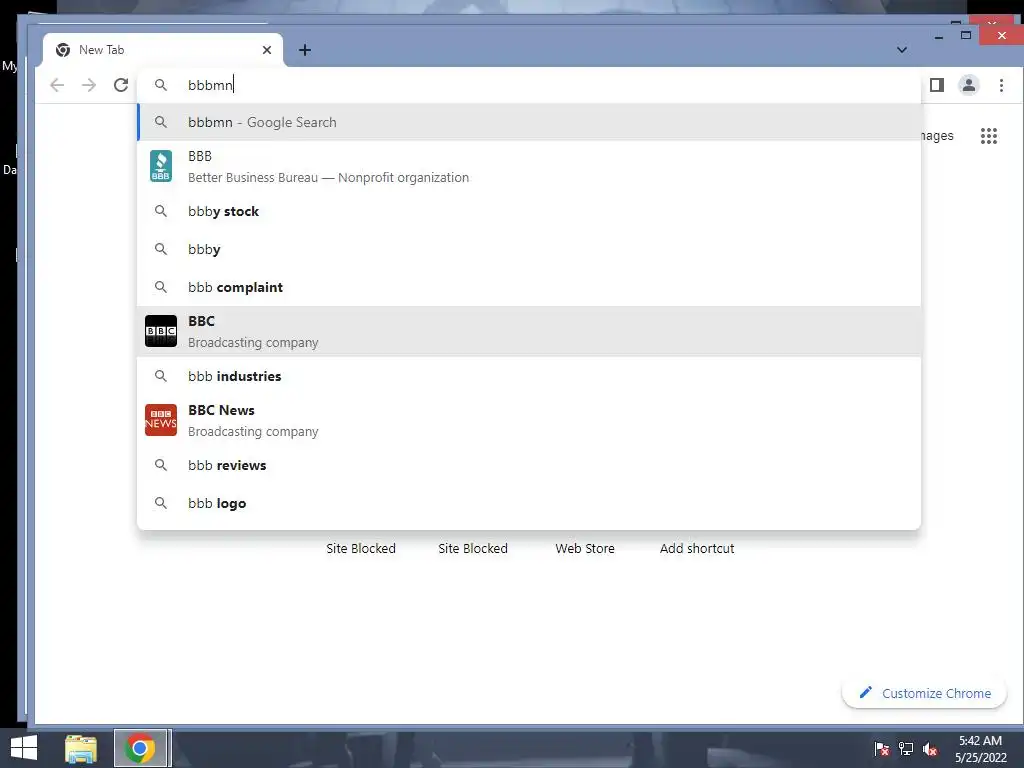The height and width of the screenshot is (768, 1024).
Task: Open Action Center flag icon
Action: click(882, 749)
